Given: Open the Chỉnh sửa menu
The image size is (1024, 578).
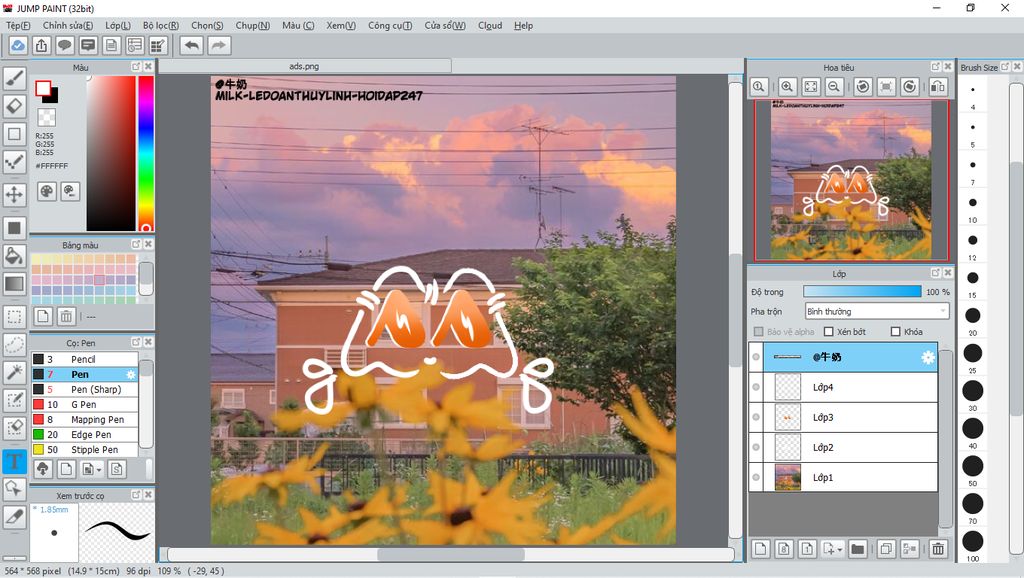Looking at the screenshot, I should coord(67,25).
